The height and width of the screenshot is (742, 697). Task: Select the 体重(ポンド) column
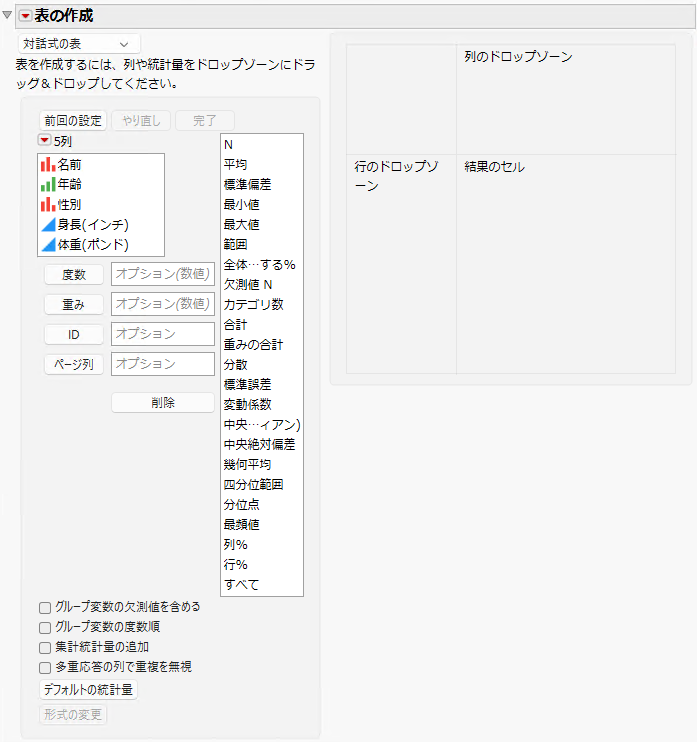tap(101, 245)
